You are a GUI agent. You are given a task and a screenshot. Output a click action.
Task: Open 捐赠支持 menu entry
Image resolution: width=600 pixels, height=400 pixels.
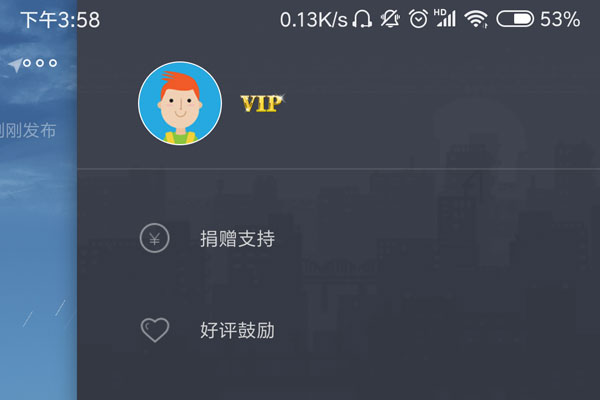click(237, 239)
